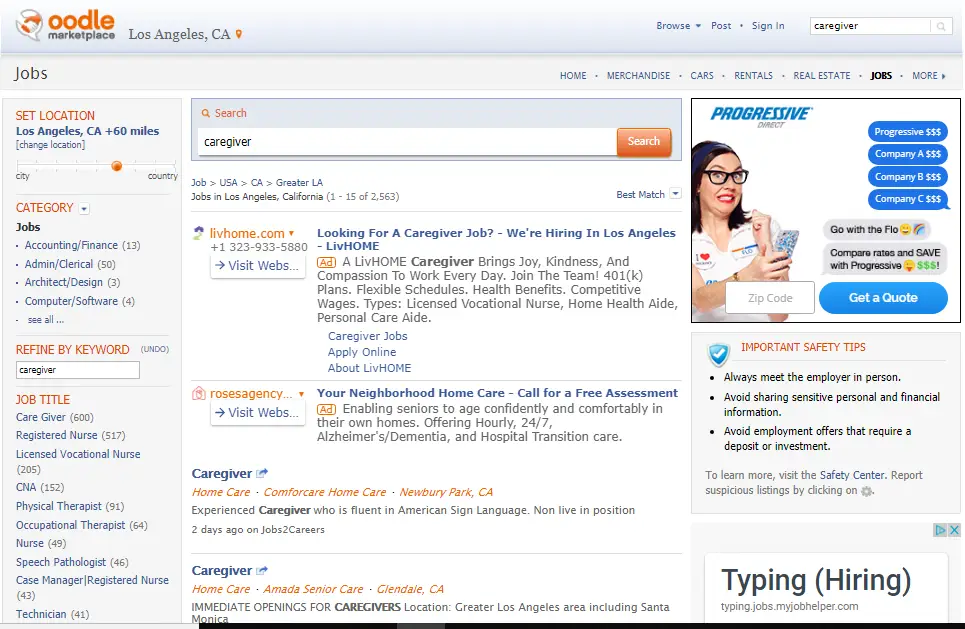Image resolution: width=965 pixels, height=629 pixels.
Task: Click the main caregiver search field
Action: [406, 142]
